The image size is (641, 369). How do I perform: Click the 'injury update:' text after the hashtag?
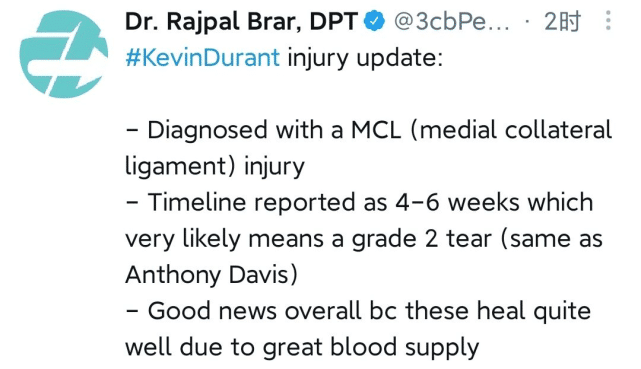click(365, 58)
